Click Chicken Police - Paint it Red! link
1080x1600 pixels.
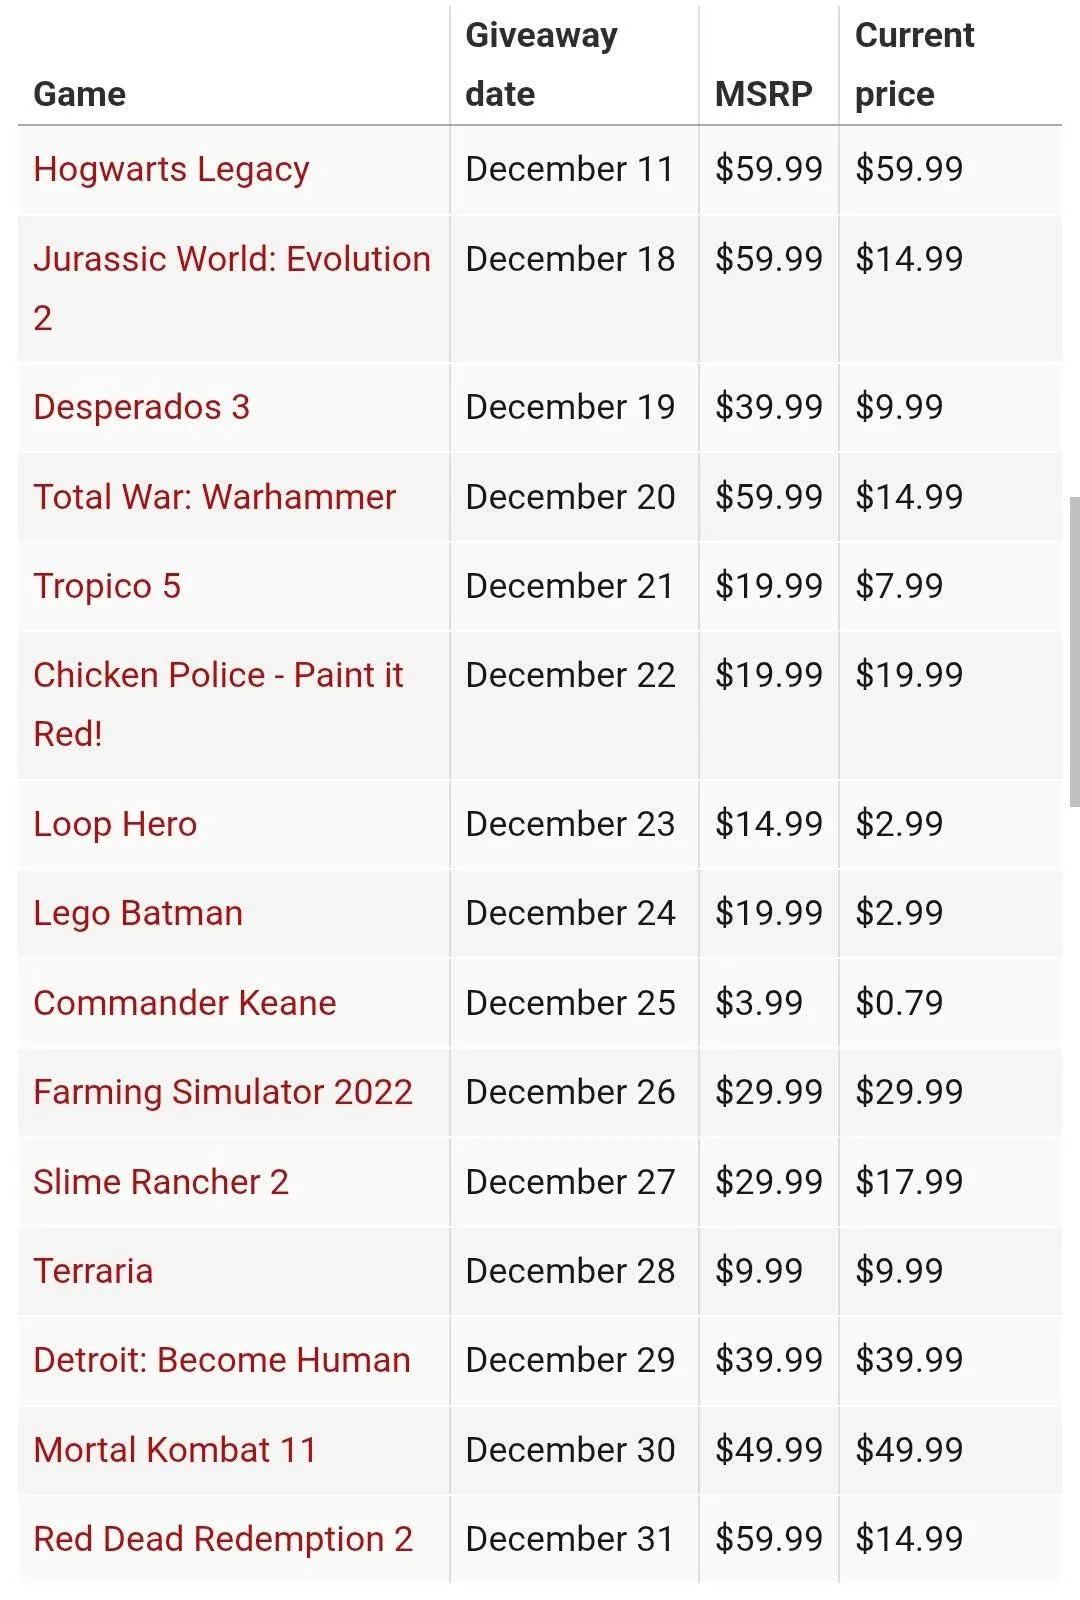217,675
